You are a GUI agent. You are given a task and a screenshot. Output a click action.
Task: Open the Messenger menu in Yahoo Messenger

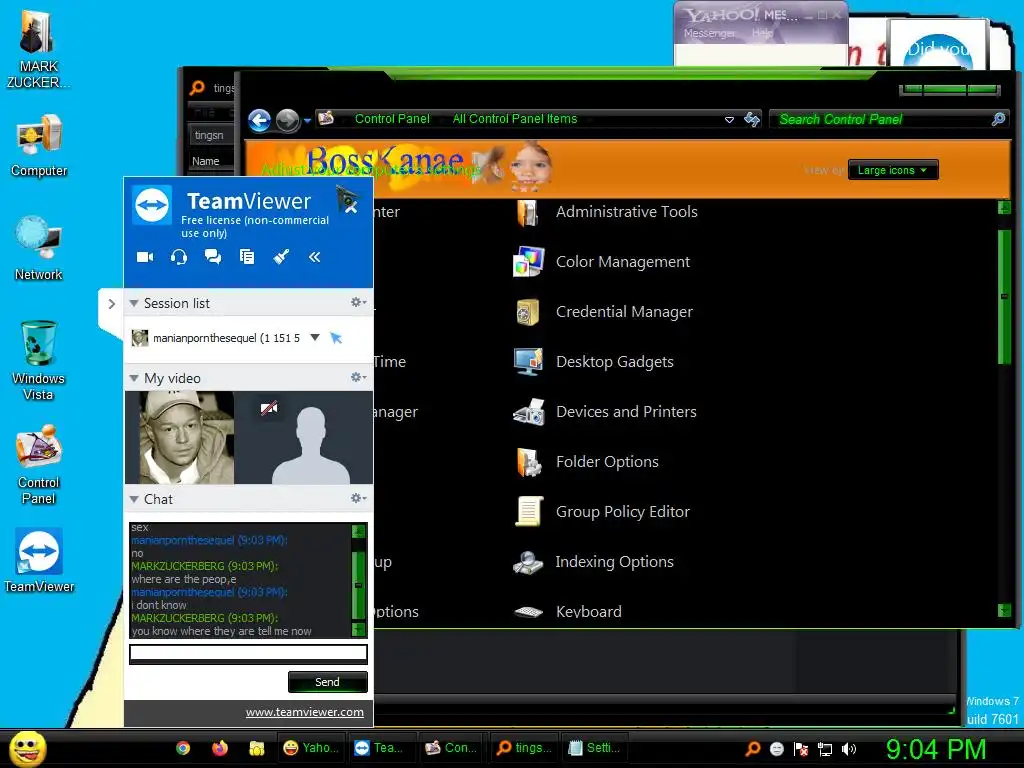coord(709,33)
